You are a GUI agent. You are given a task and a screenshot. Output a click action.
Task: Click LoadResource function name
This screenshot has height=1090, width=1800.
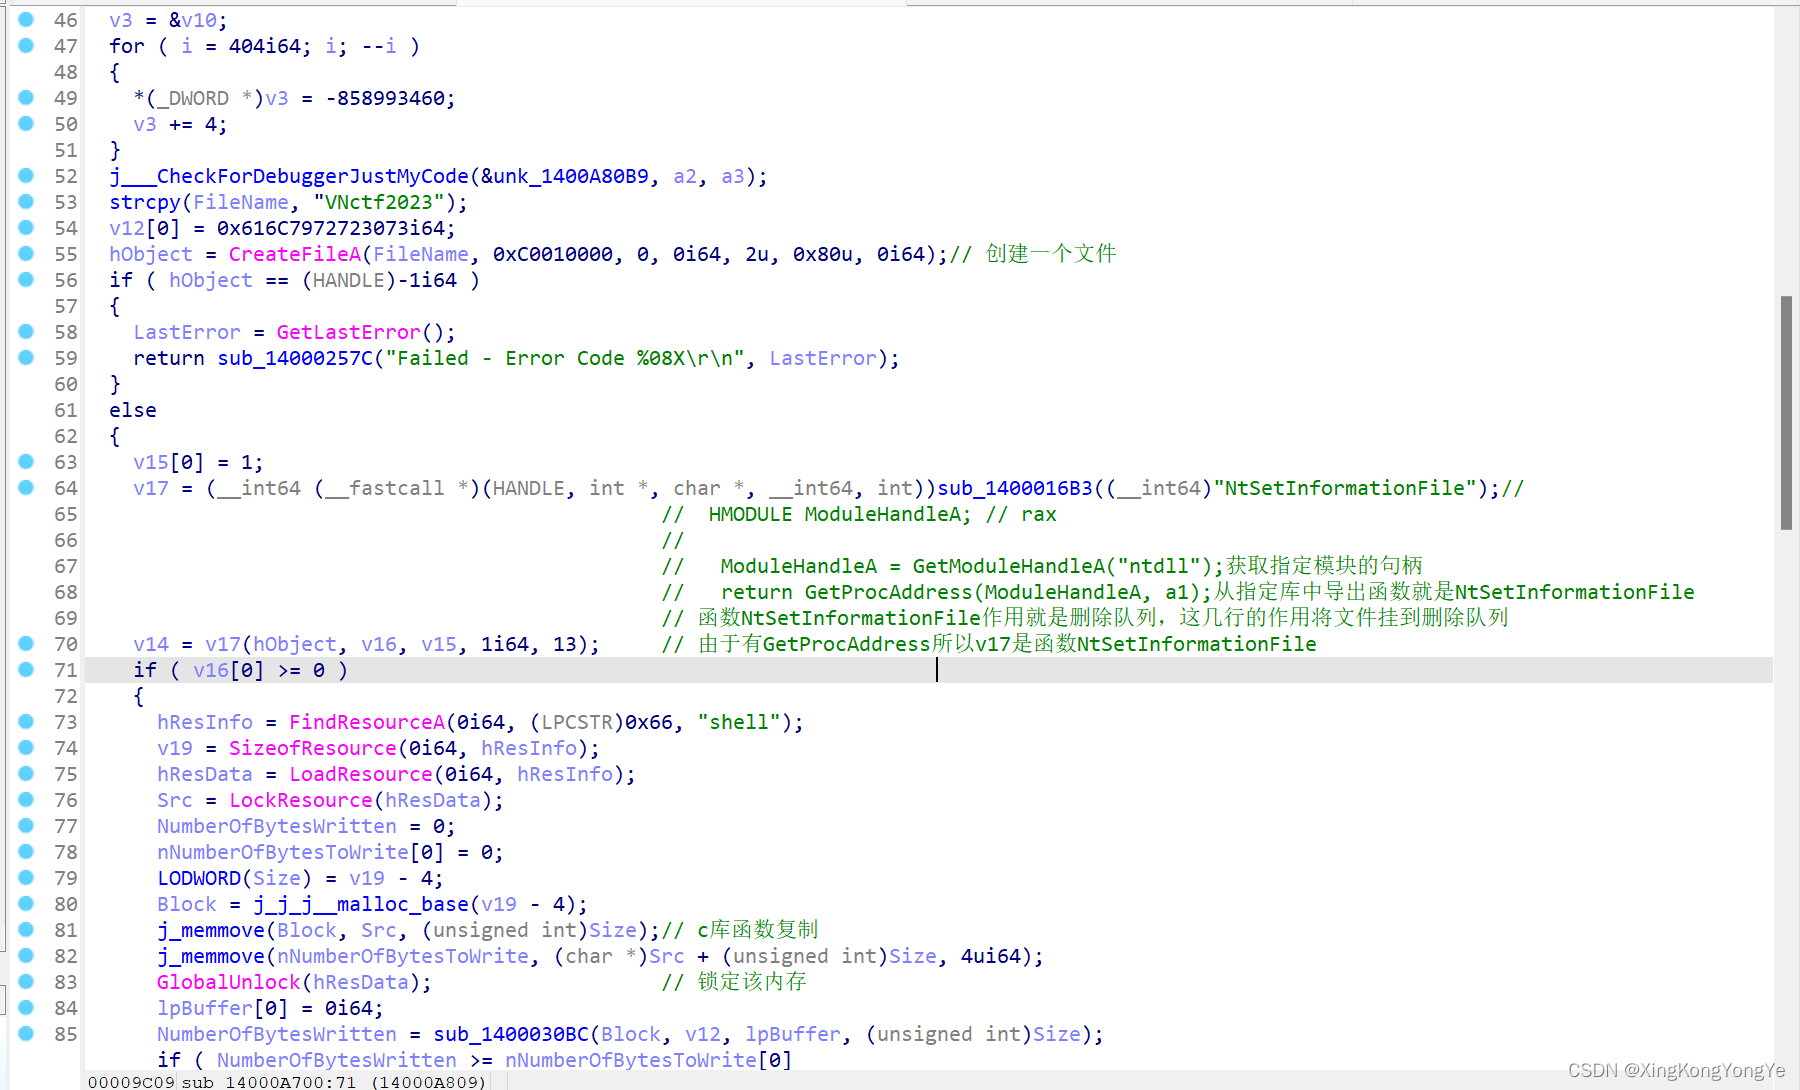click(x=361, y=774)
